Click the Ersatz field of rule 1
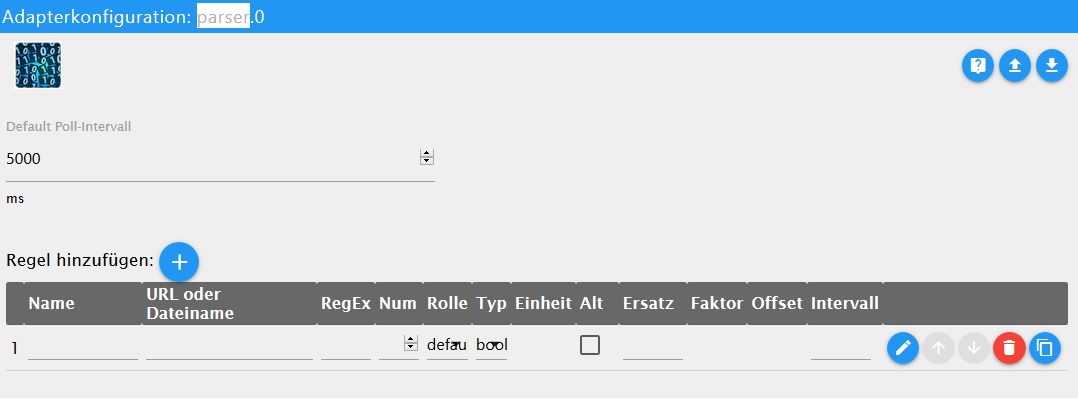 pyautogui.click(x=653, y=346)
